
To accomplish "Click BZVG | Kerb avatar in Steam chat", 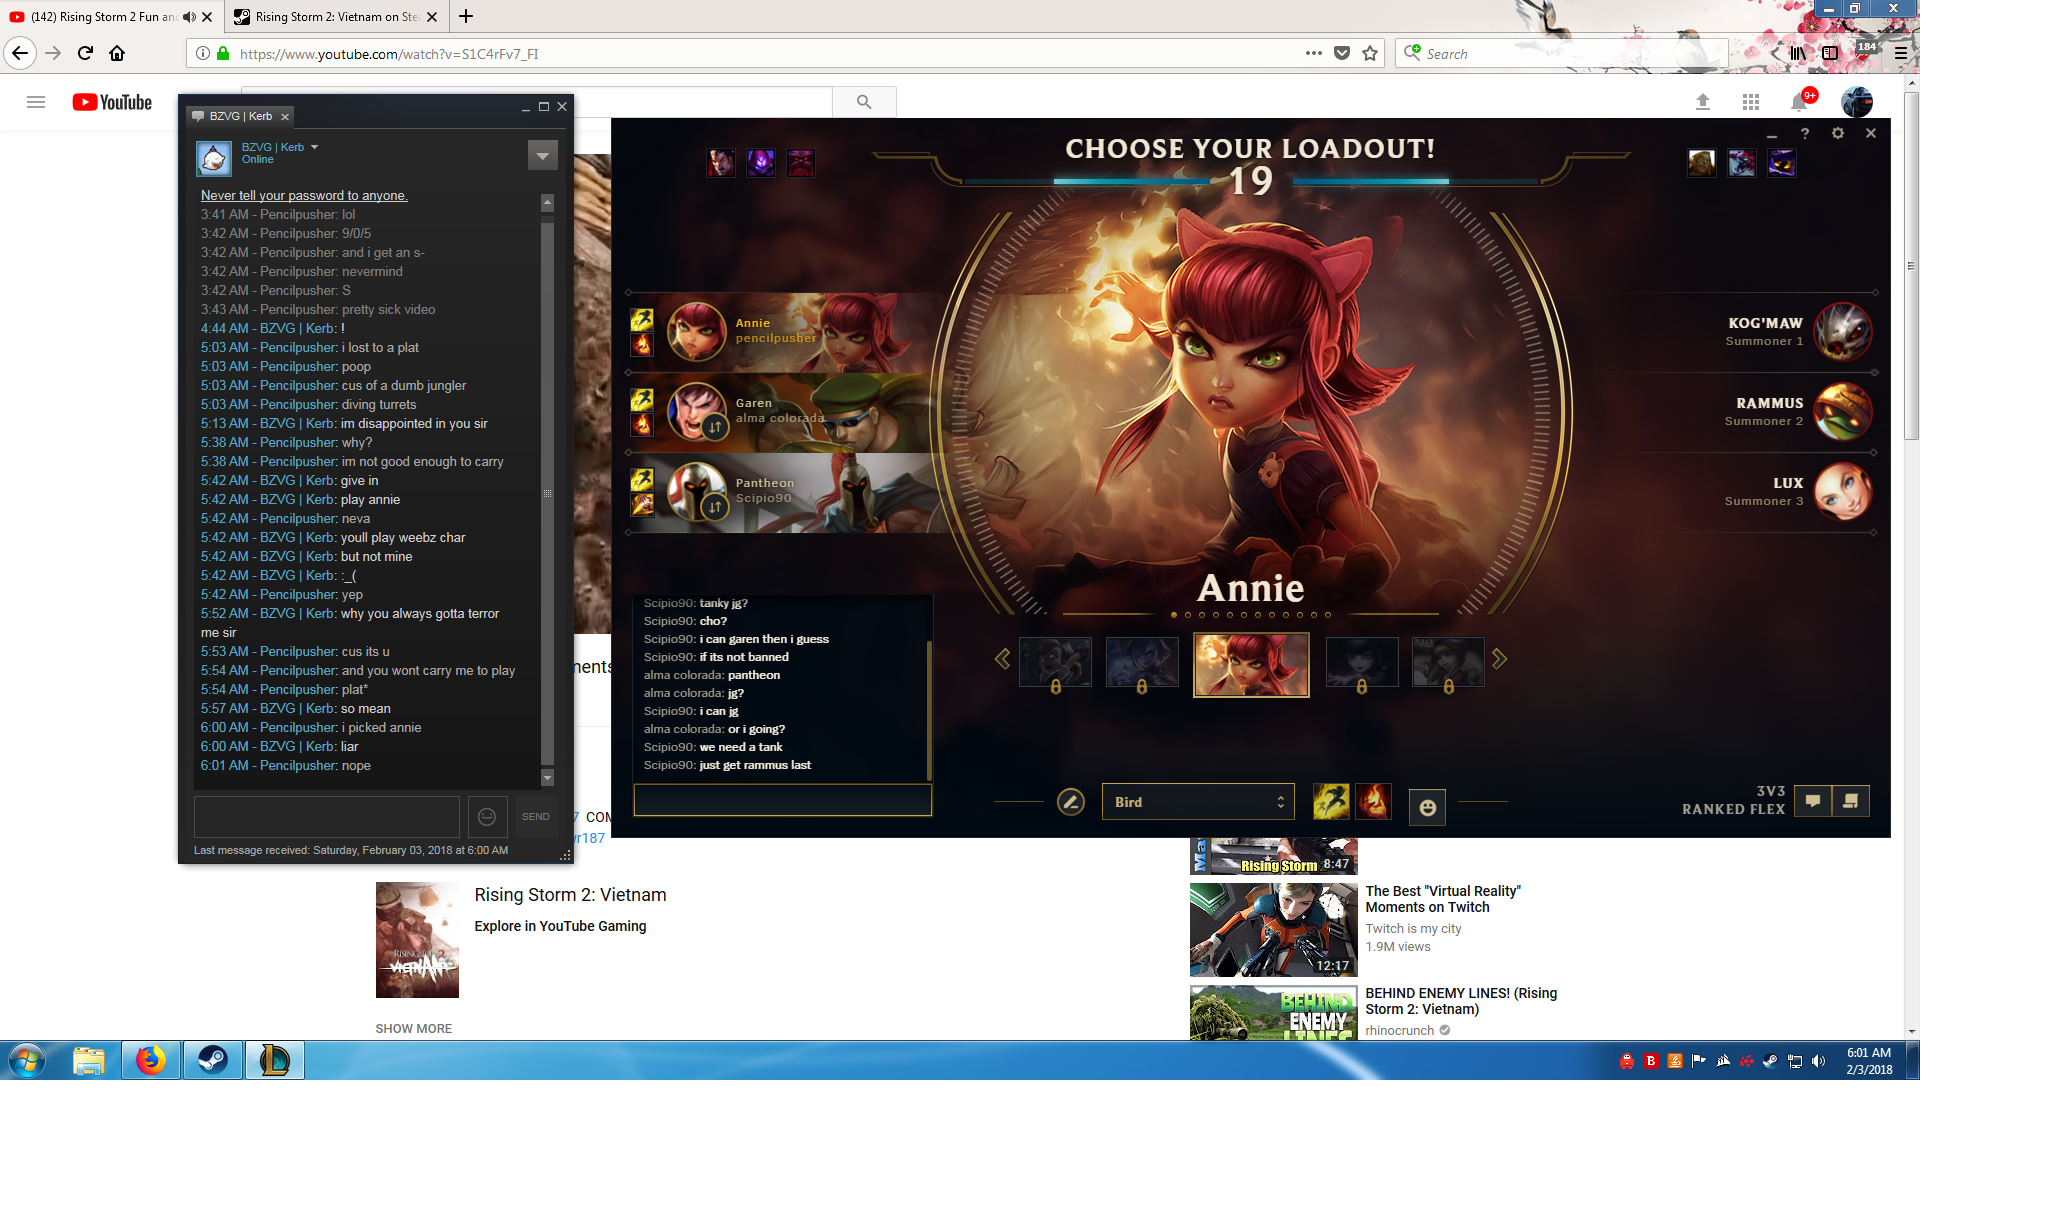I will pyautogui.click(x=213, y=158).
